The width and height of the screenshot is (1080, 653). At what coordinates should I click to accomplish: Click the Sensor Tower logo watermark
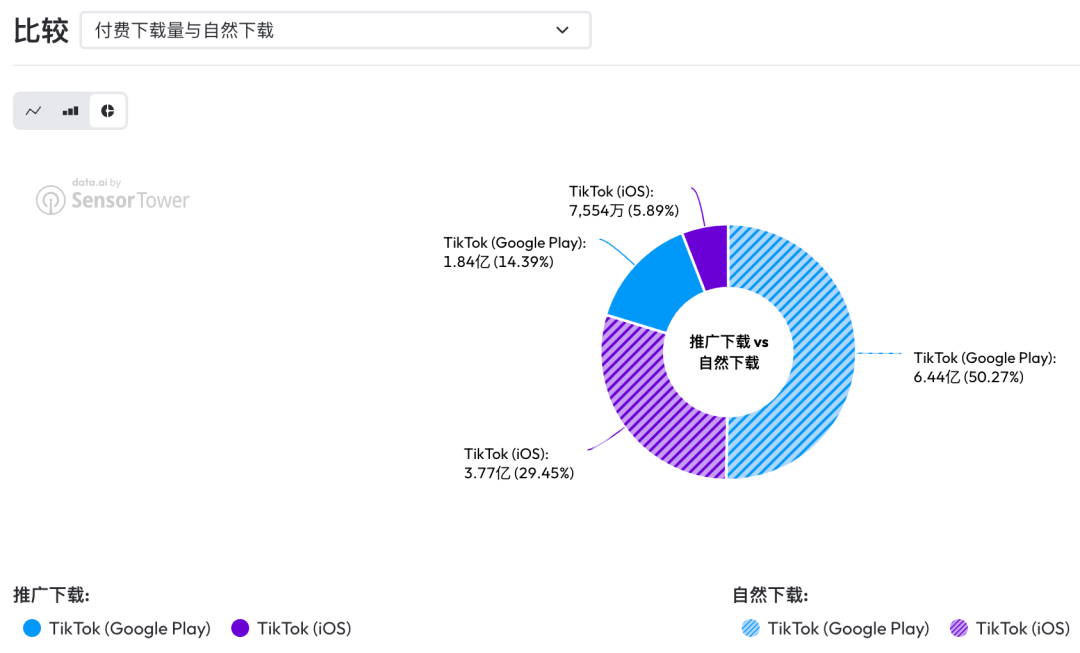pos(113,198)
